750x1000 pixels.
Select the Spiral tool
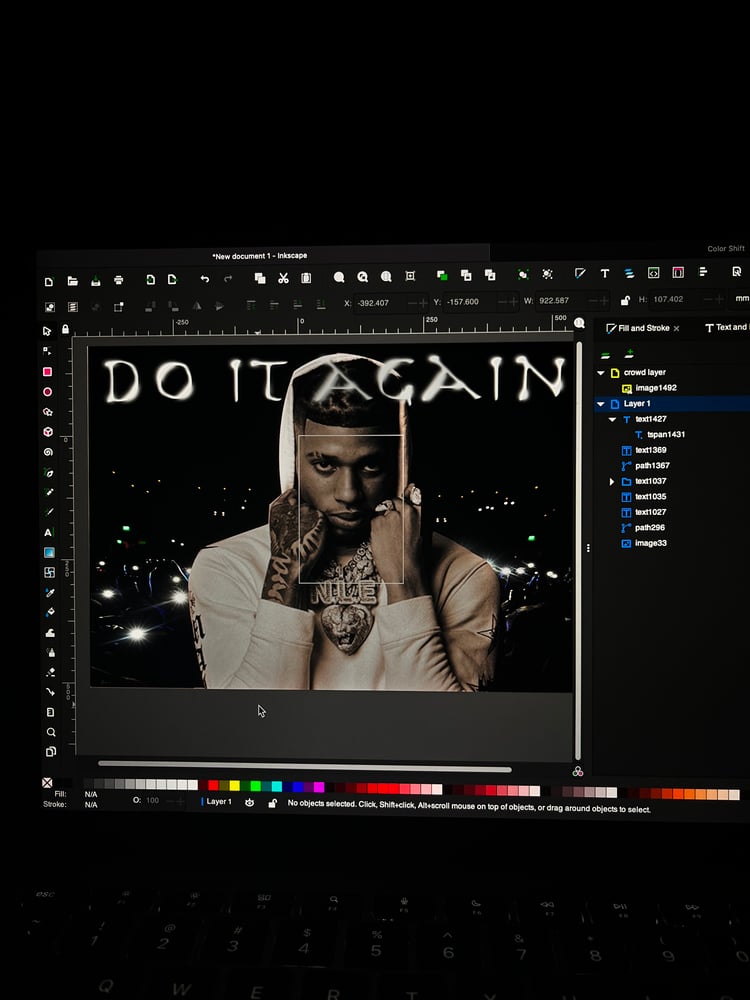(48, 452)
